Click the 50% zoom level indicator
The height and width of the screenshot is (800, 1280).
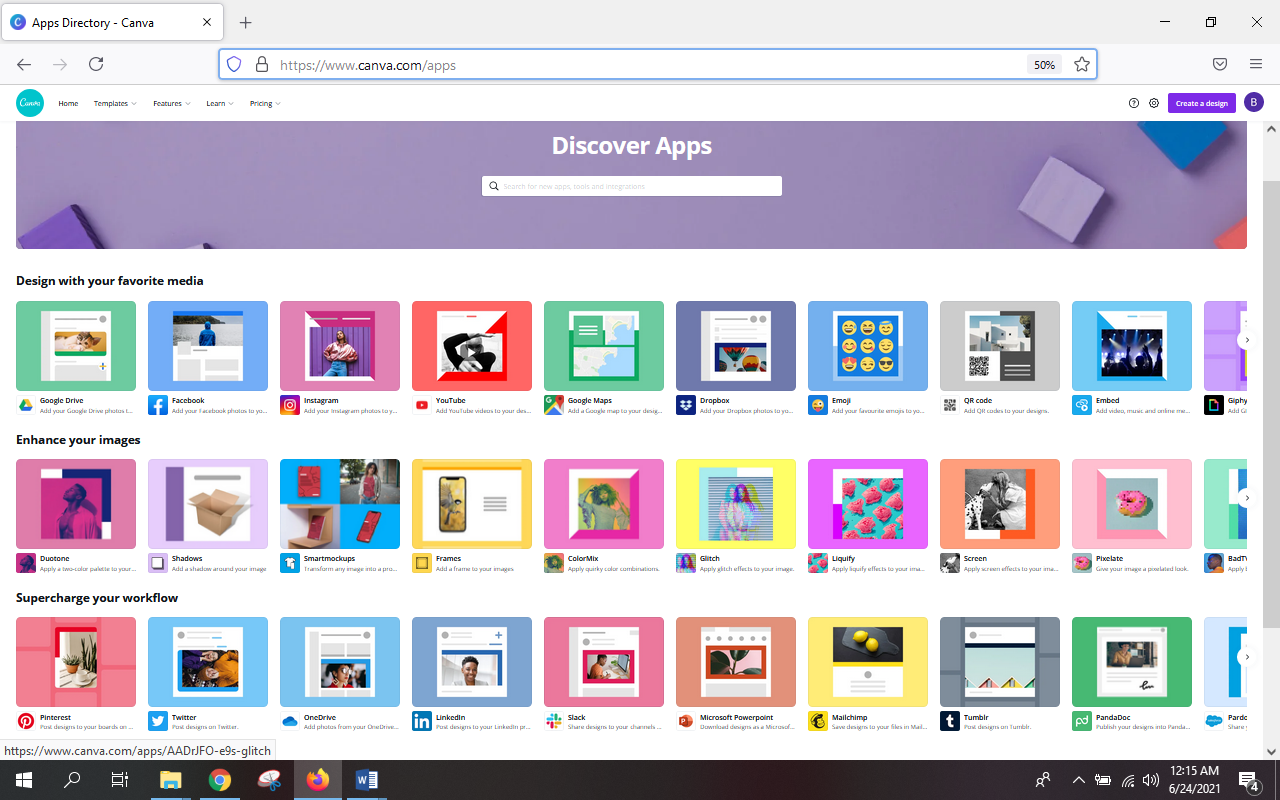(1044, 64)
